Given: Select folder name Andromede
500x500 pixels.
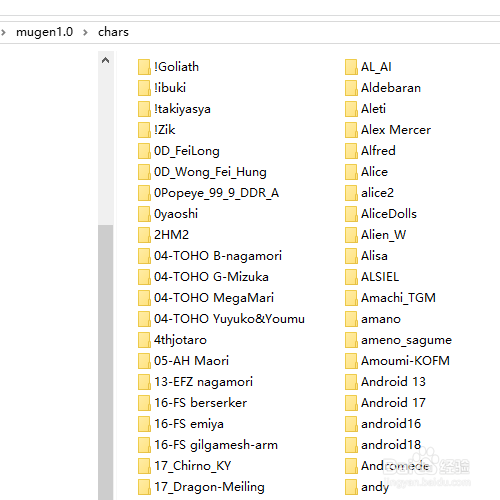Looking at the screenshot, I should point(395,466).
